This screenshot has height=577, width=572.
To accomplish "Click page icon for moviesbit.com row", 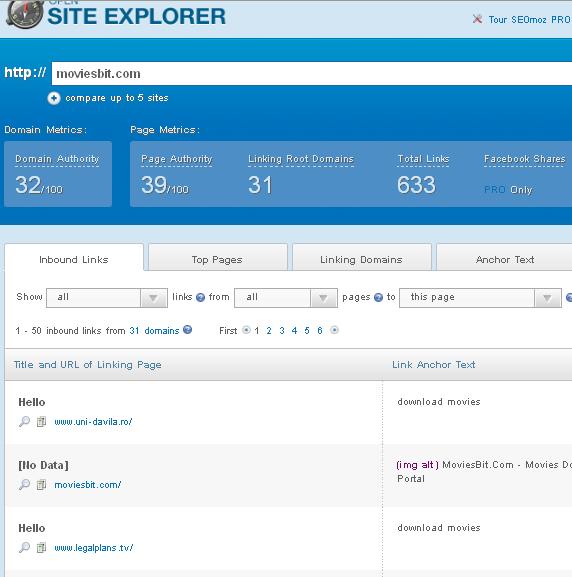I will (41, 484).
